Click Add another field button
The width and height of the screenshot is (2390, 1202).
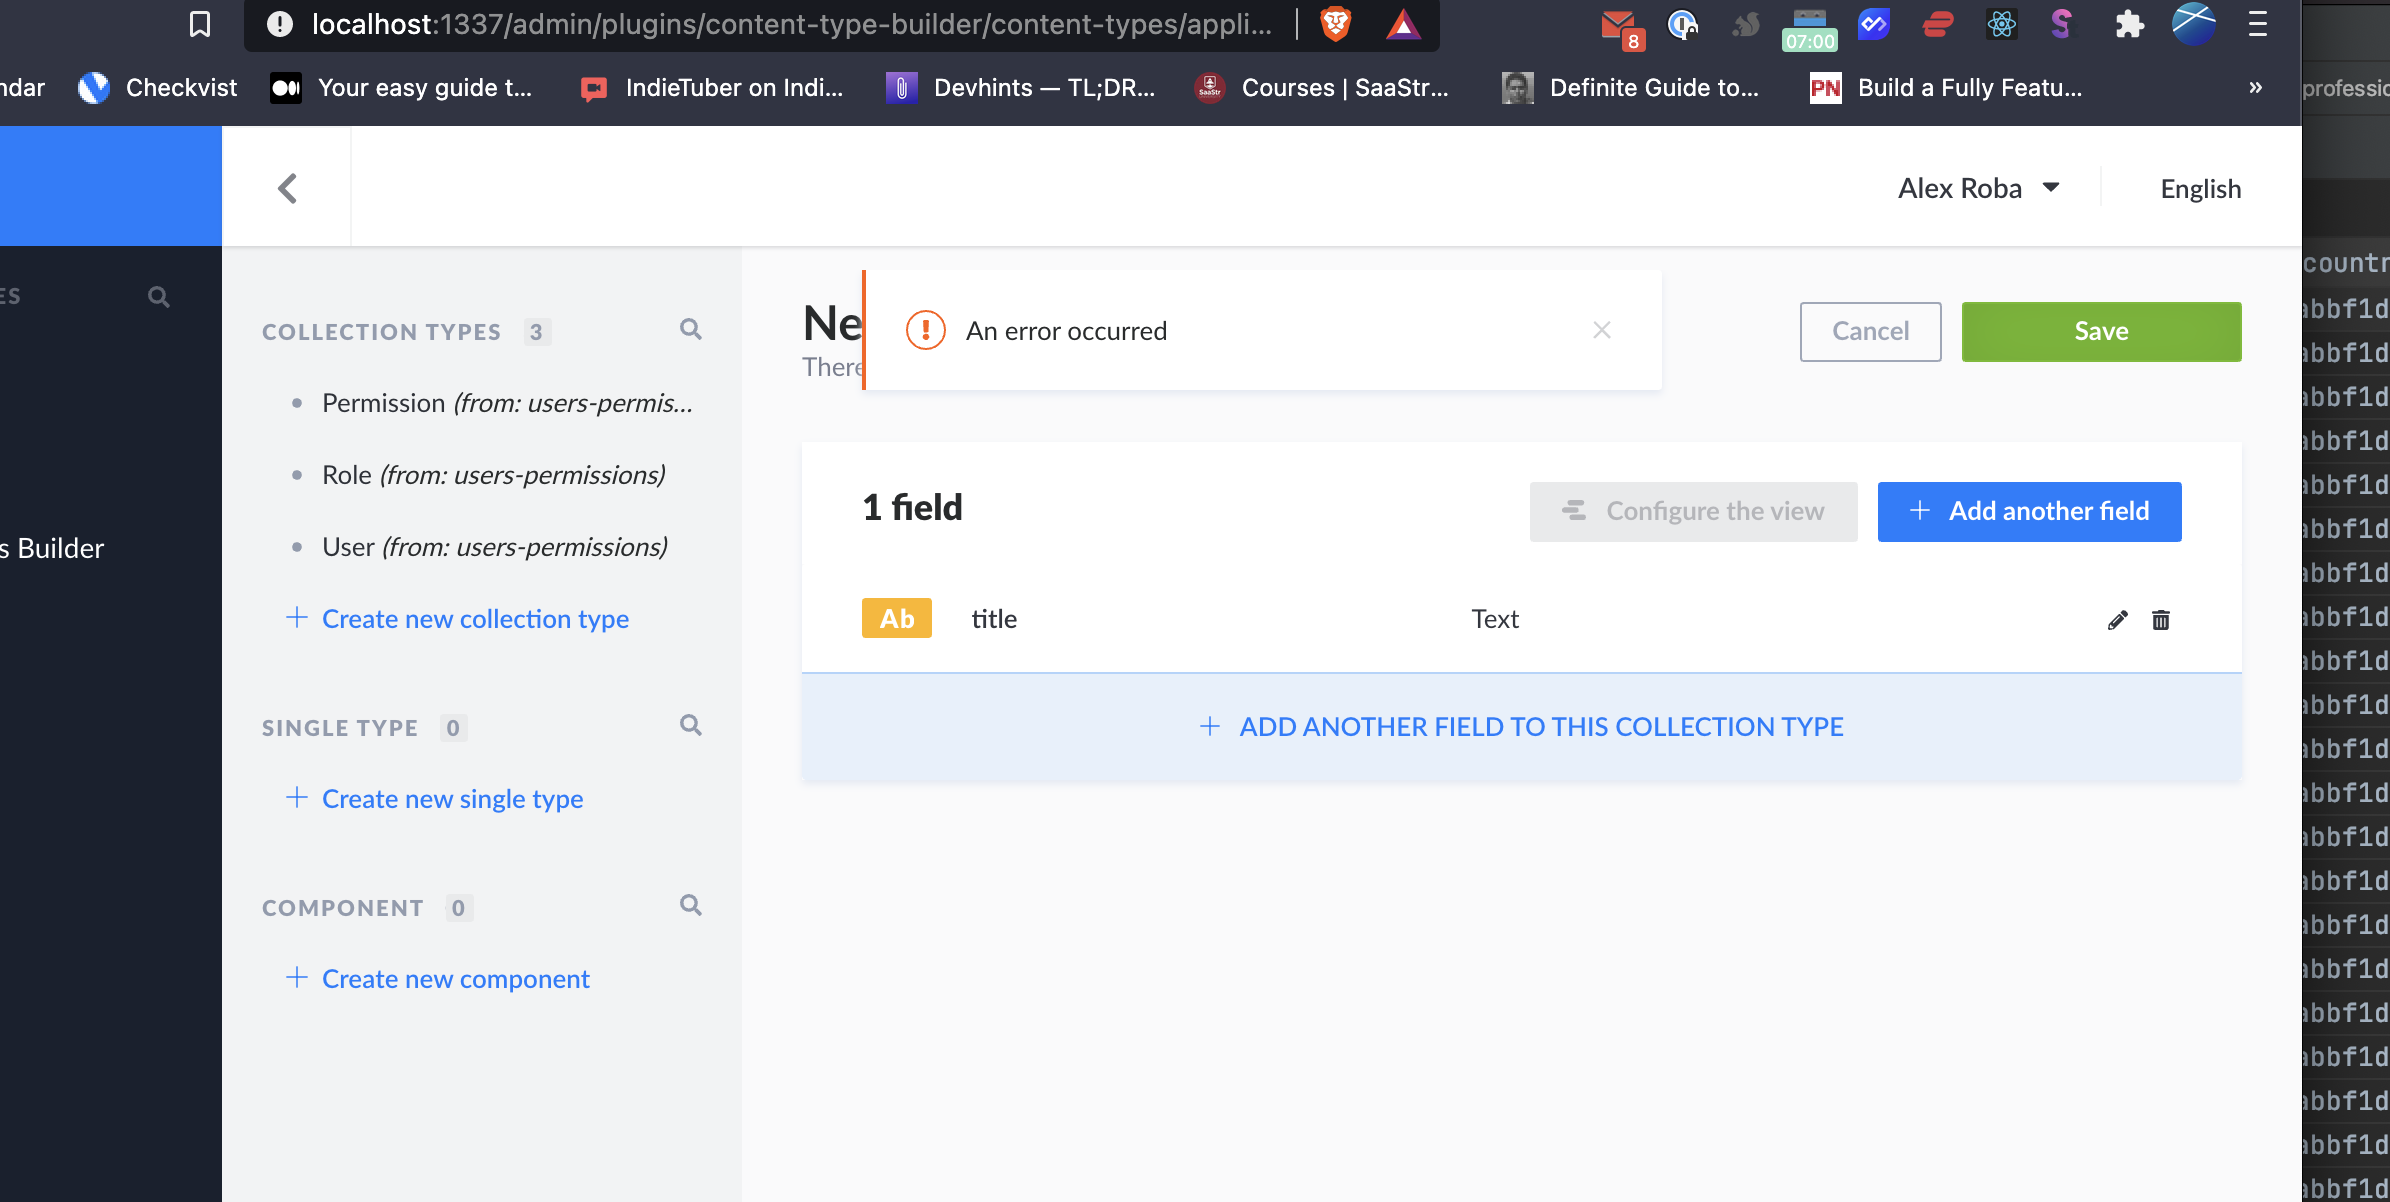(2029, 511)
